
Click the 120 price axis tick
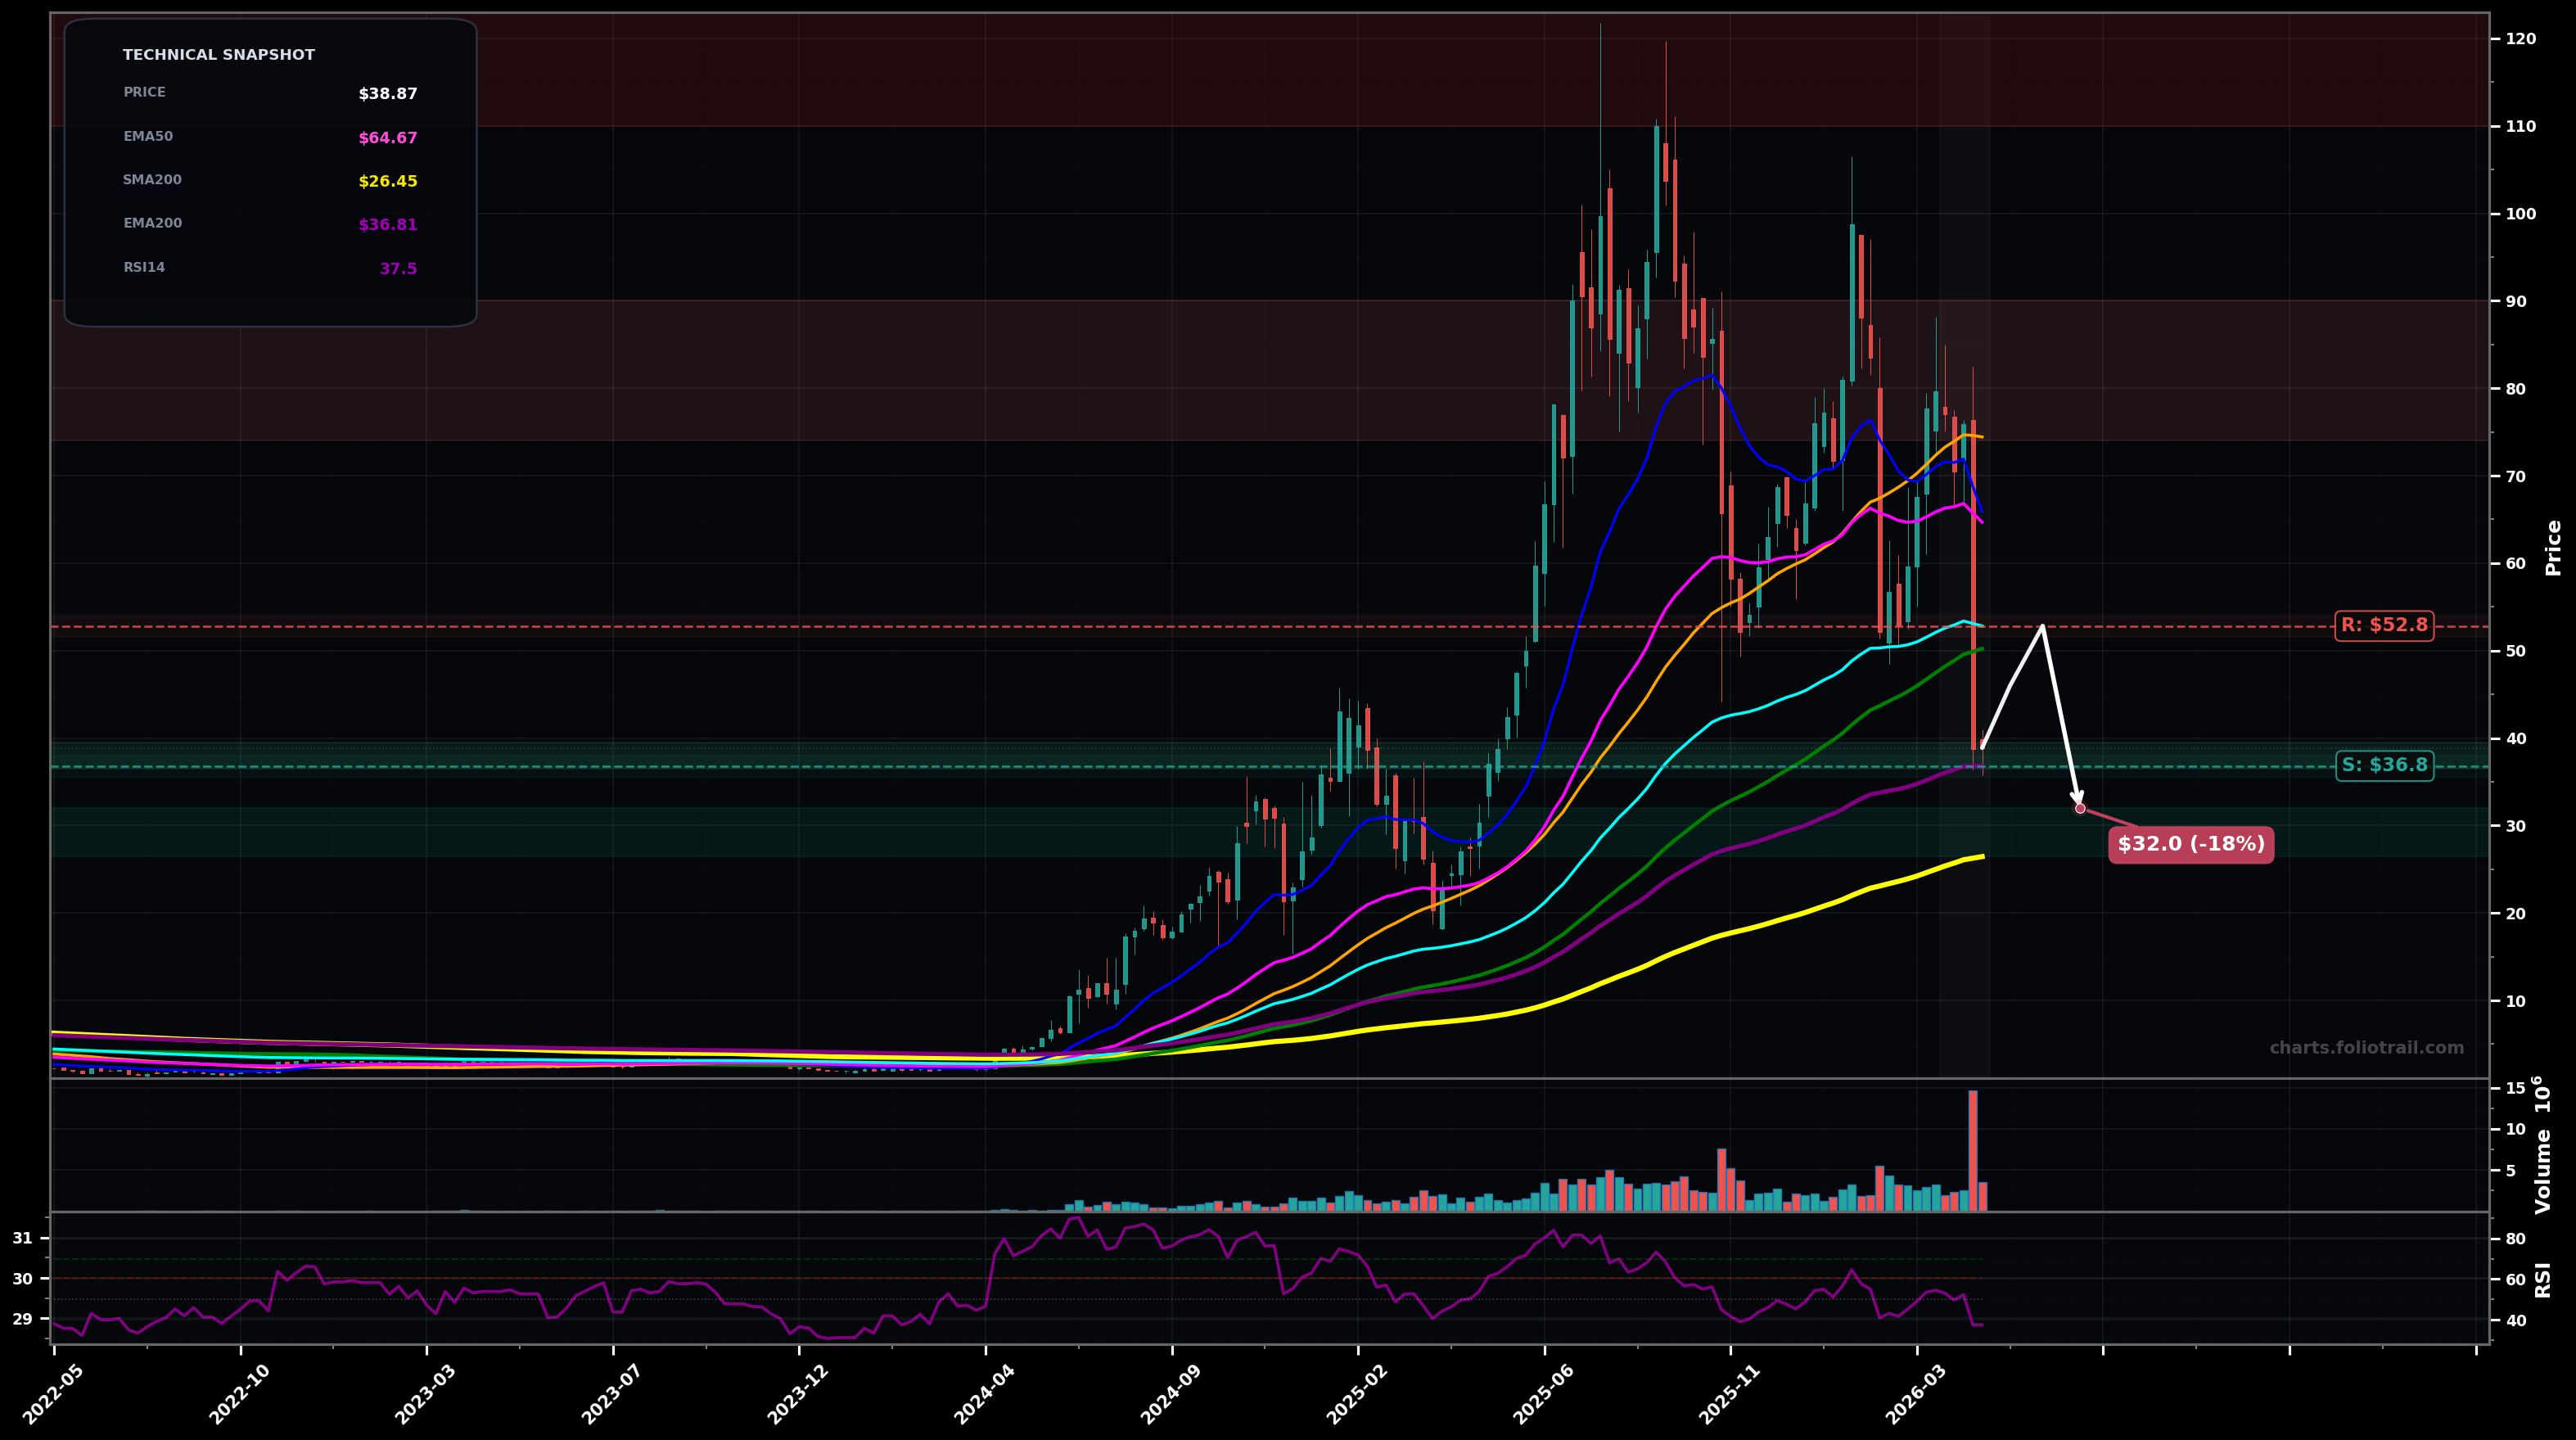[x=2521, y=39]
